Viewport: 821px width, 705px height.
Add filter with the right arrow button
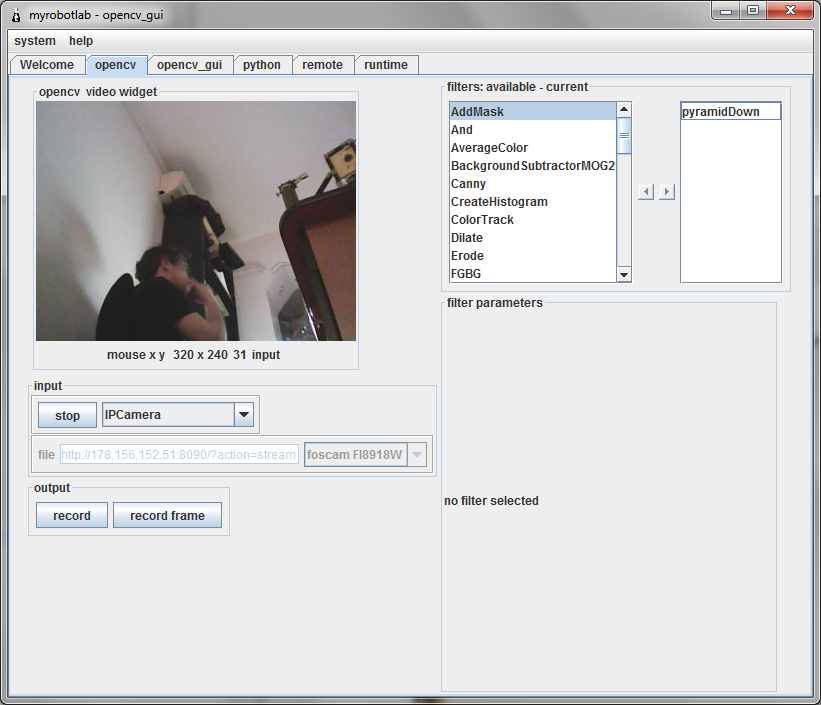point(667,192)
